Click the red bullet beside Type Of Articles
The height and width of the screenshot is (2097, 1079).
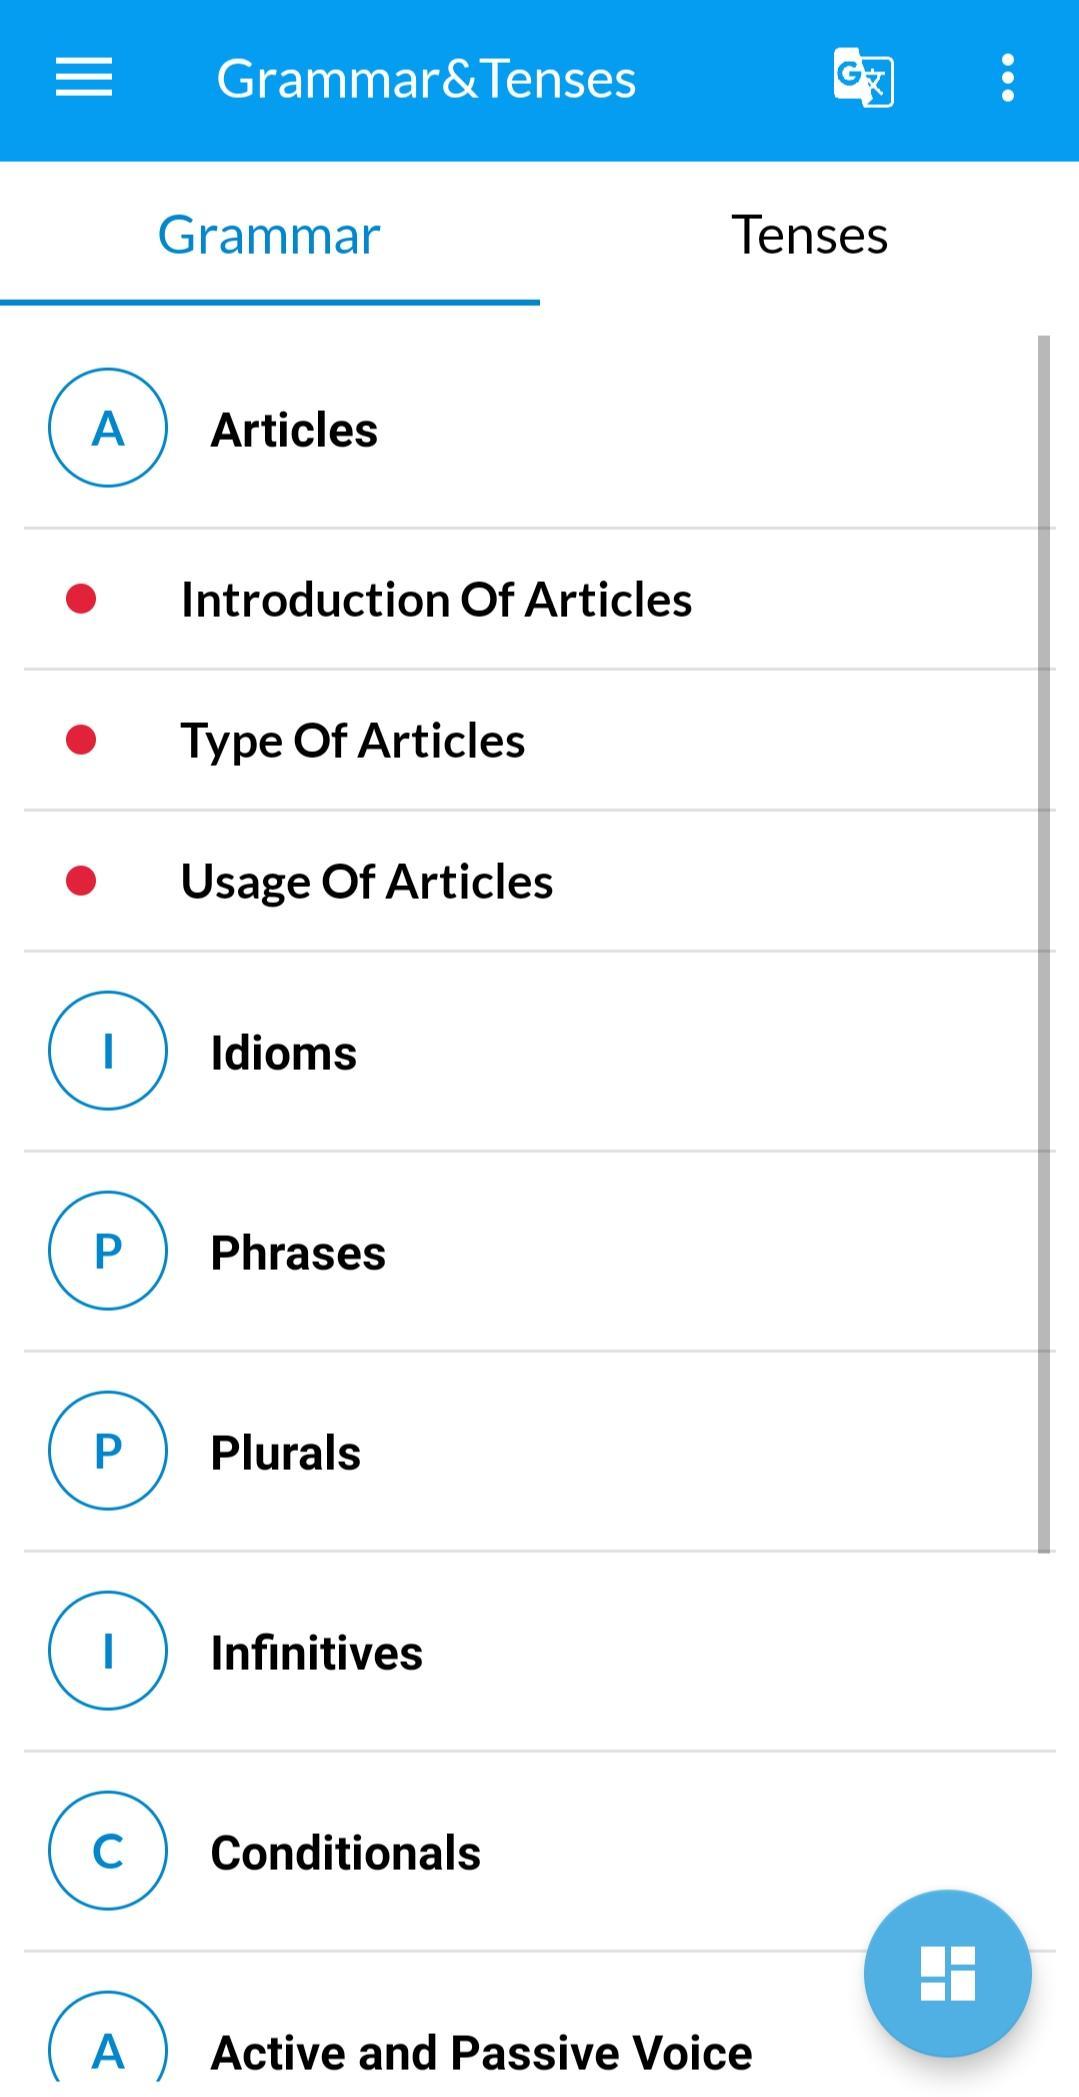tap(81, 740)
